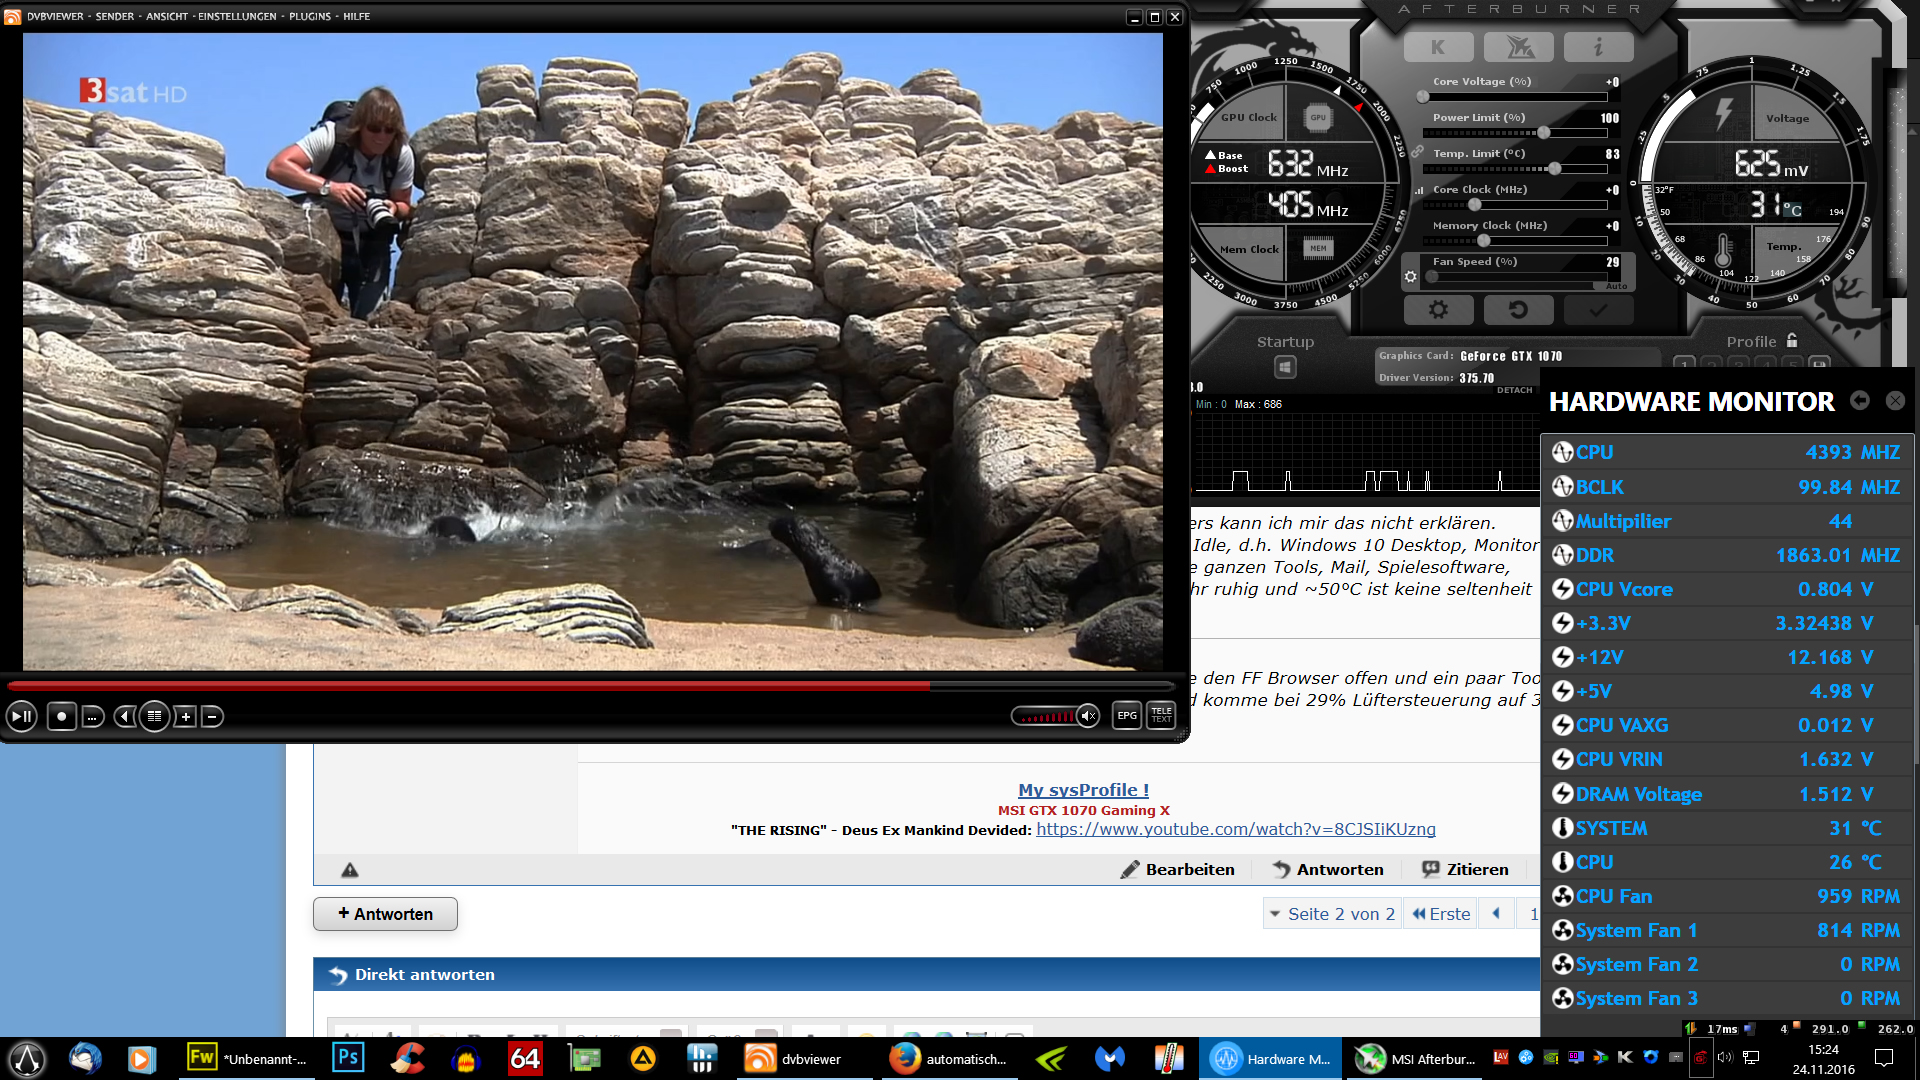
Task: Open Teletext in DVBViewer
Action: 1161,716
